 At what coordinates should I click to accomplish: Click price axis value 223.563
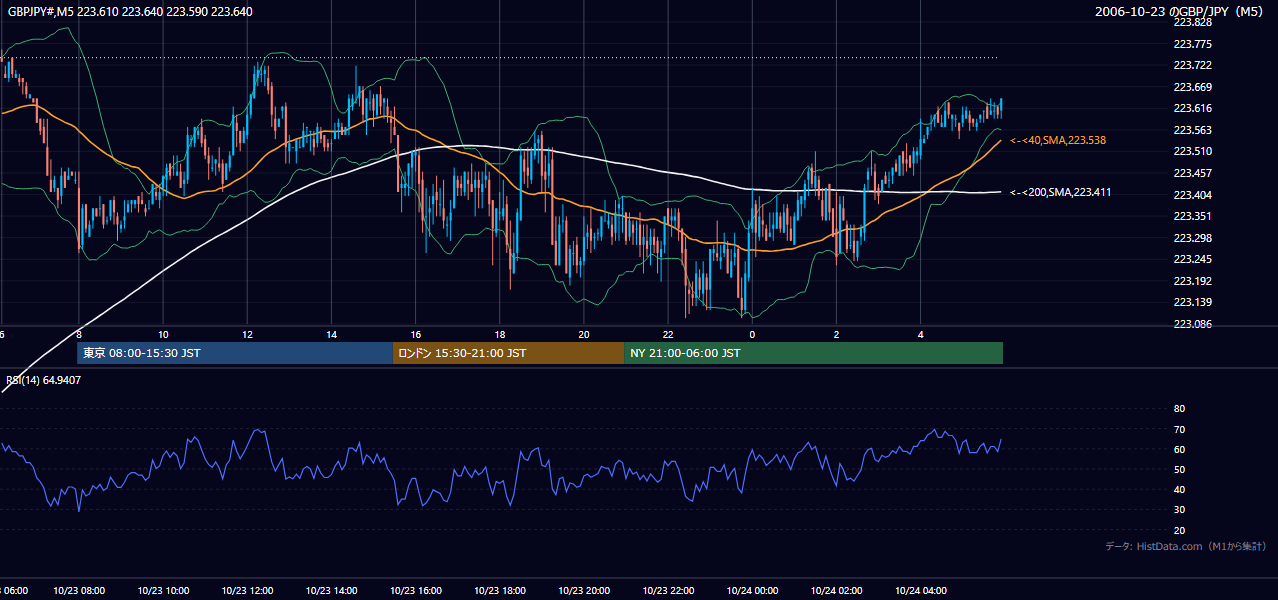1192,130
